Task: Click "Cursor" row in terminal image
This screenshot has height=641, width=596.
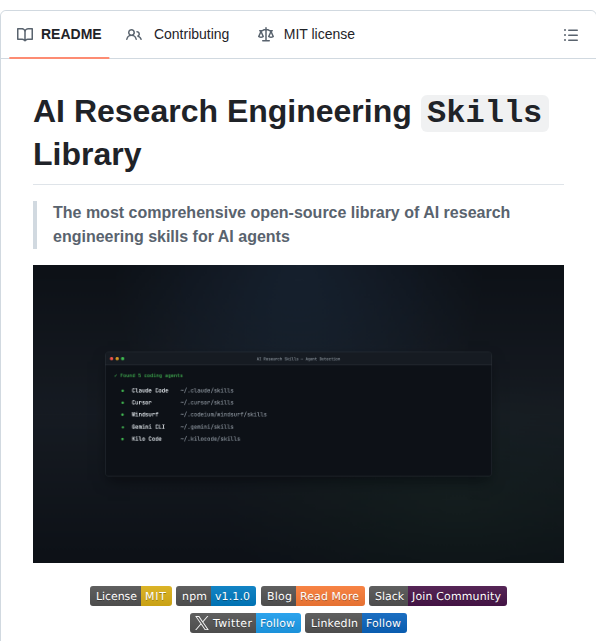Action: pos(178,402)
